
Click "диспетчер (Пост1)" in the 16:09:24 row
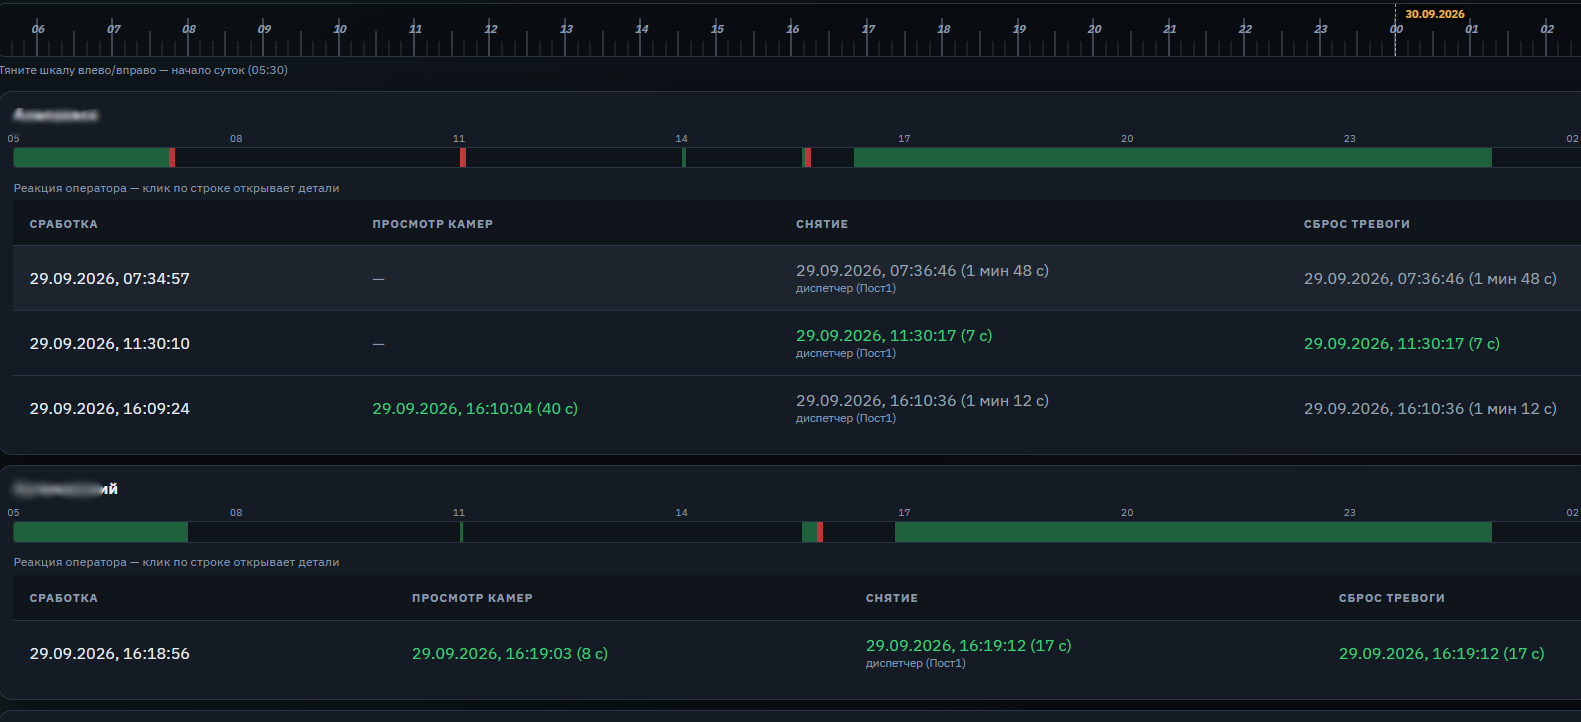[846, 418]
